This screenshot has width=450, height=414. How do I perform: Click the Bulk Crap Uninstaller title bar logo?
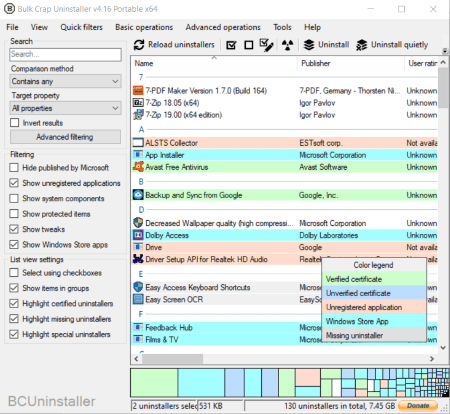[x=9, y=9]
